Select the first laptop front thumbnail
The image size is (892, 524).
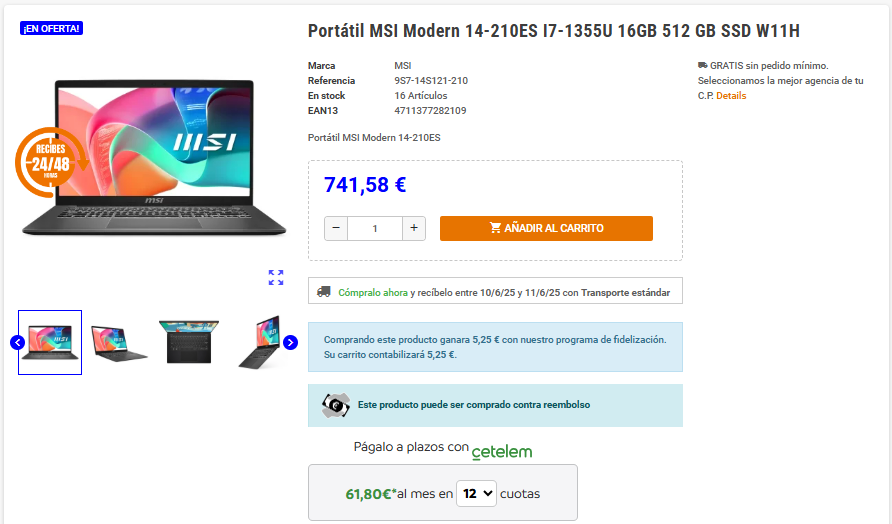tap(50, 343)
